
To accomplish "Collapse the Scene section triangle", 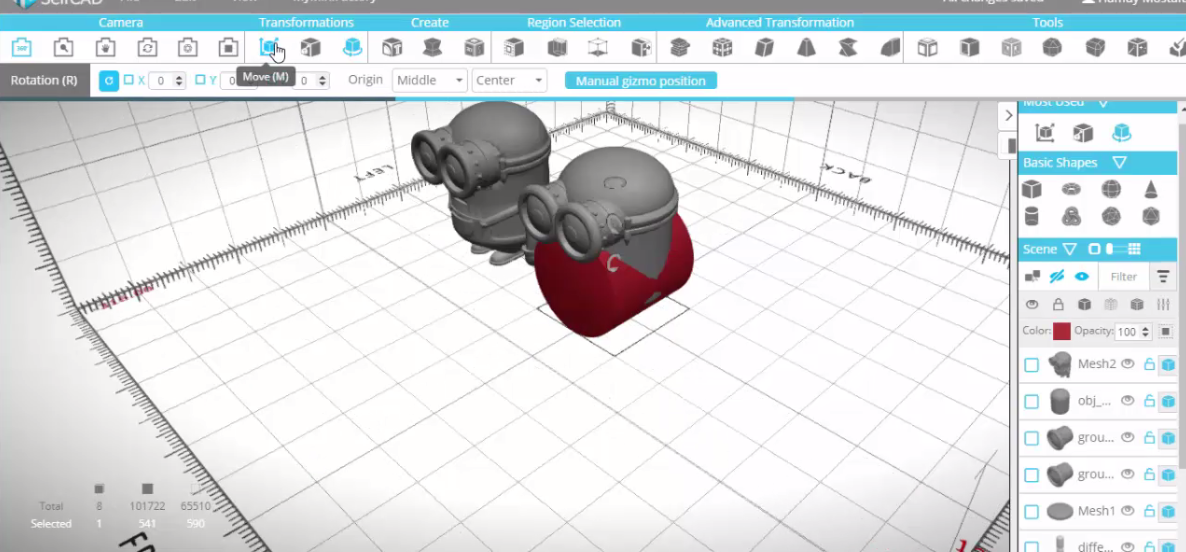I will (x=1070, y=249).
